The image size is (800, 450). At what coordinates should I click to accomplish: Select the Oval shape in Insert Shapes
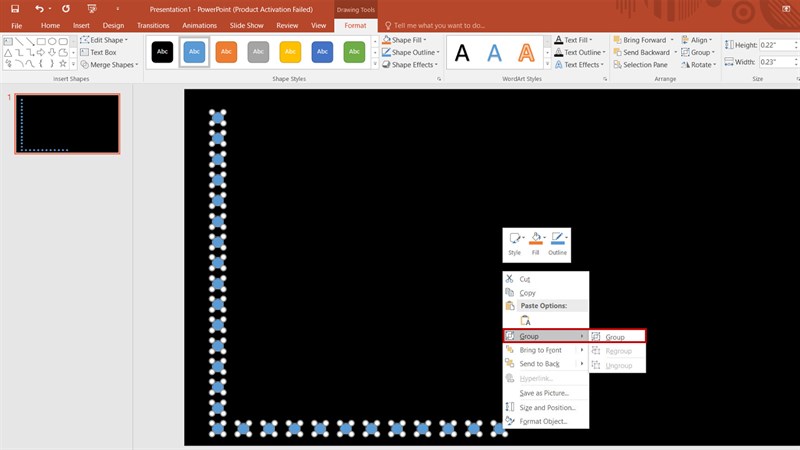52,41
